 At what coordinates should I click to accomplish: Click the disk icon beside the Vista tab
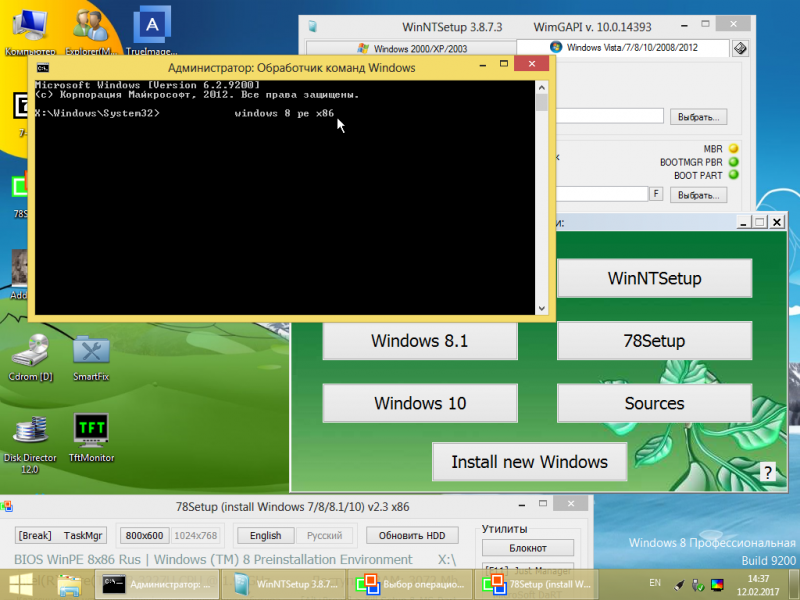coord(740,48)
